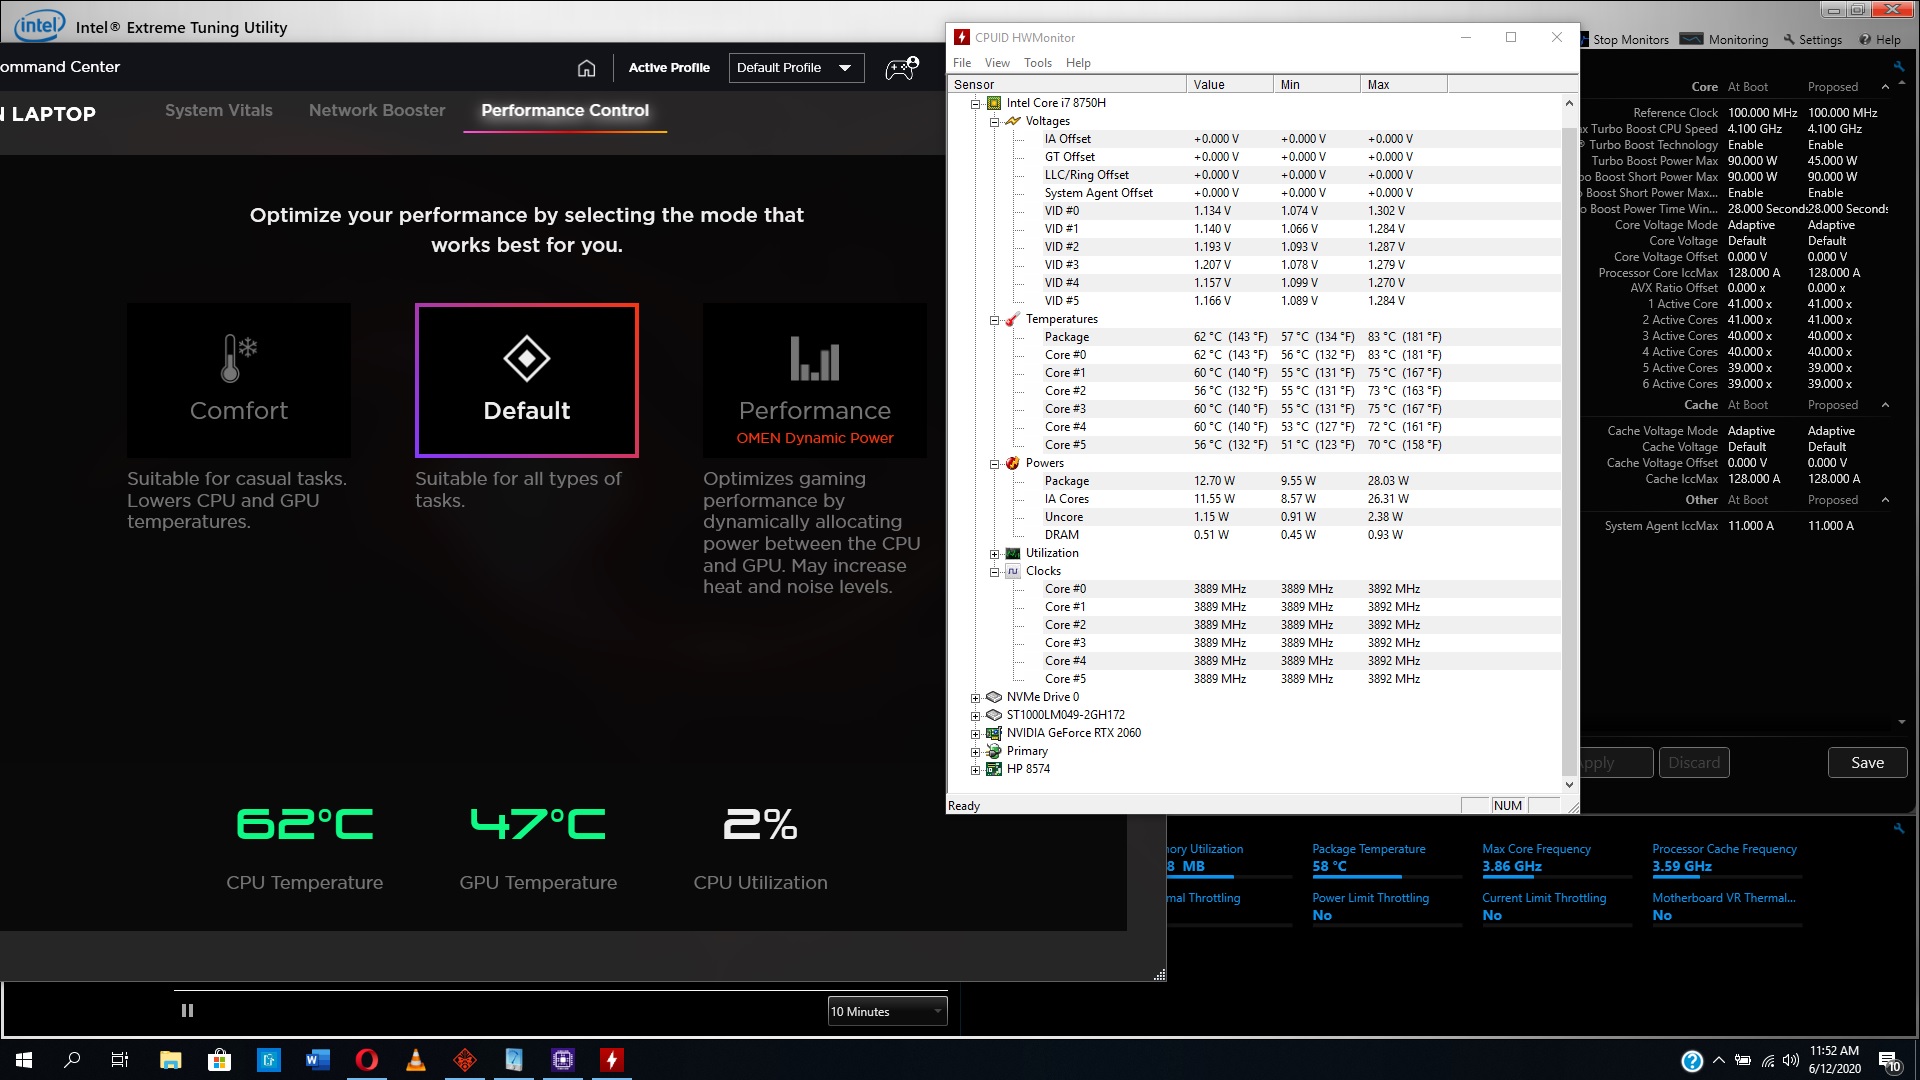The image size is (1920, 1080).
Task: Open the Performance Control tab
Action: click(565, 110)
